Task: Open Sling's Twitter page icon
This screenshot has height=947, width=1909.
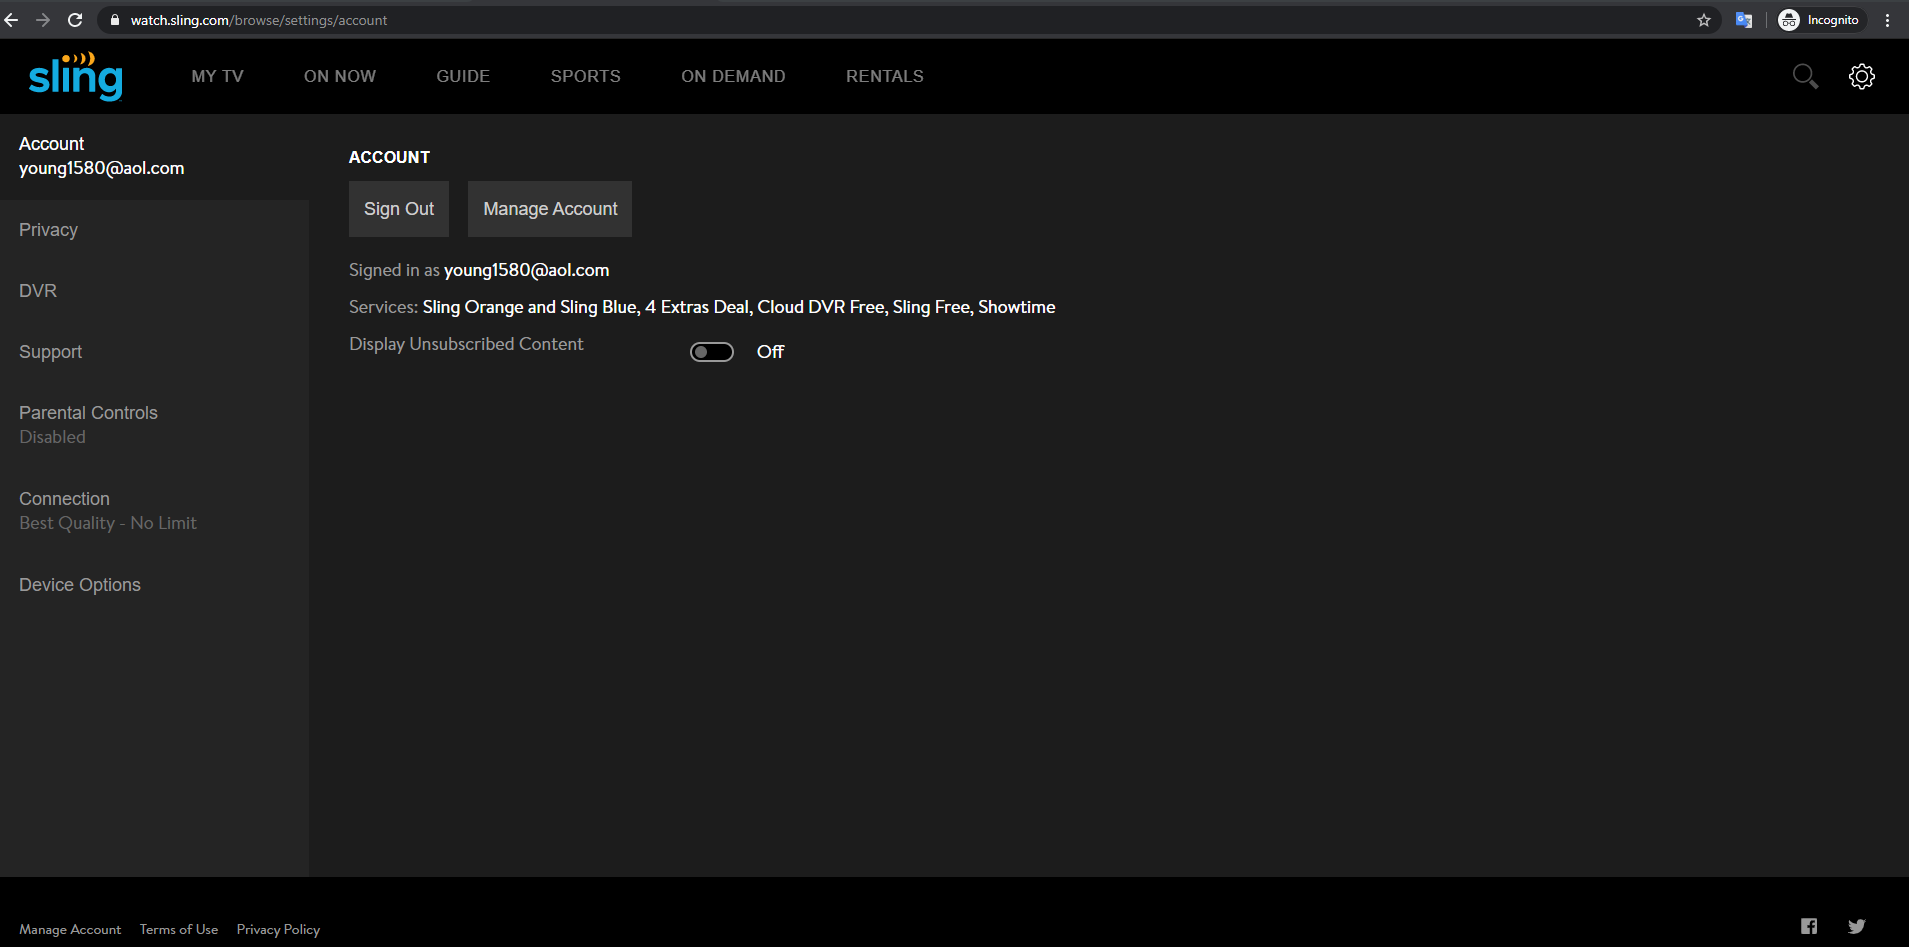Action: click(1857, 926)
